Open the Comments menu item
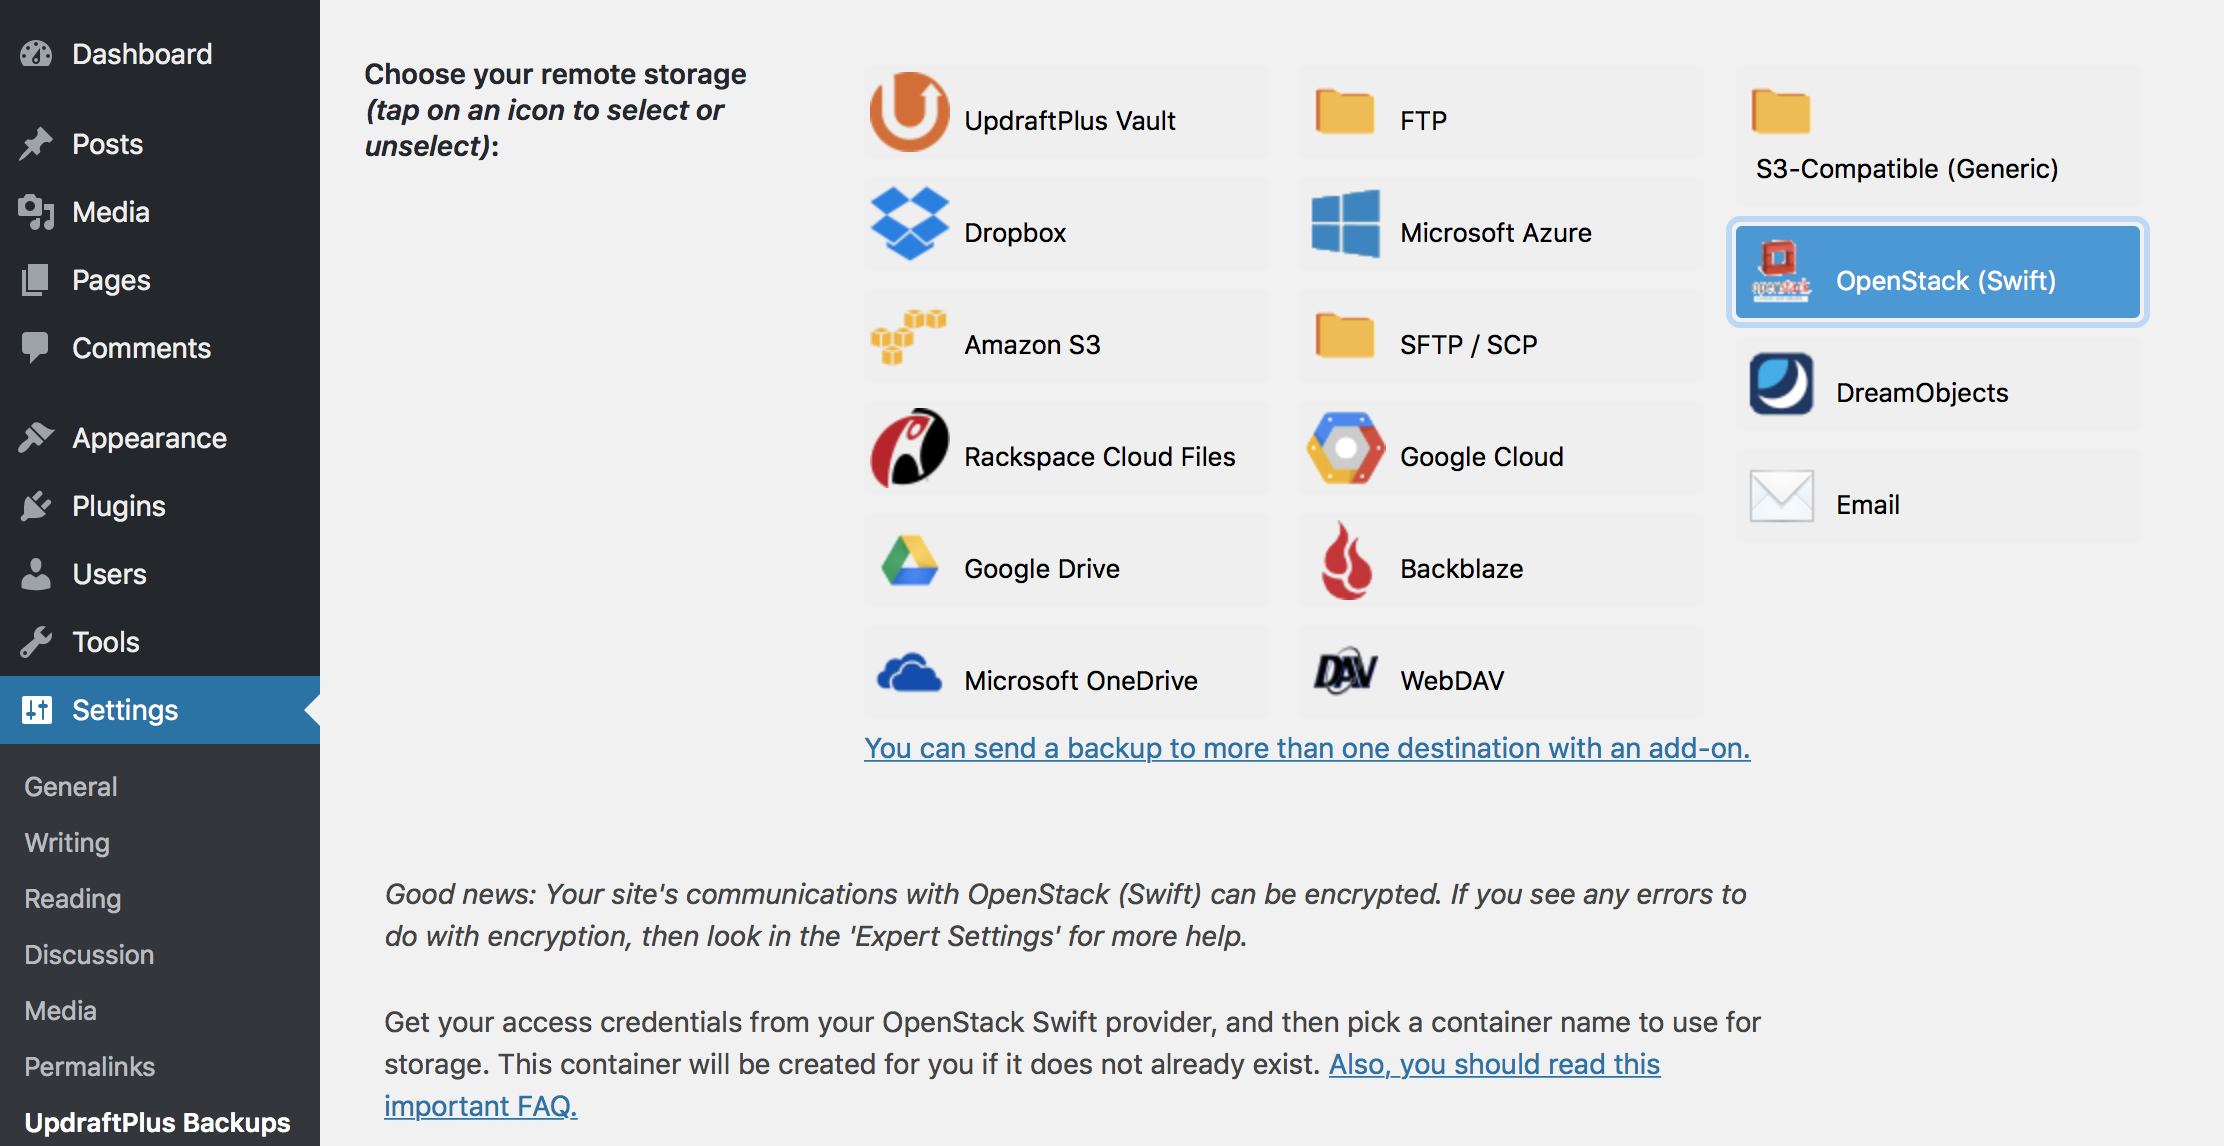This screenshot has height=1146, width=2224. (160, 348)
